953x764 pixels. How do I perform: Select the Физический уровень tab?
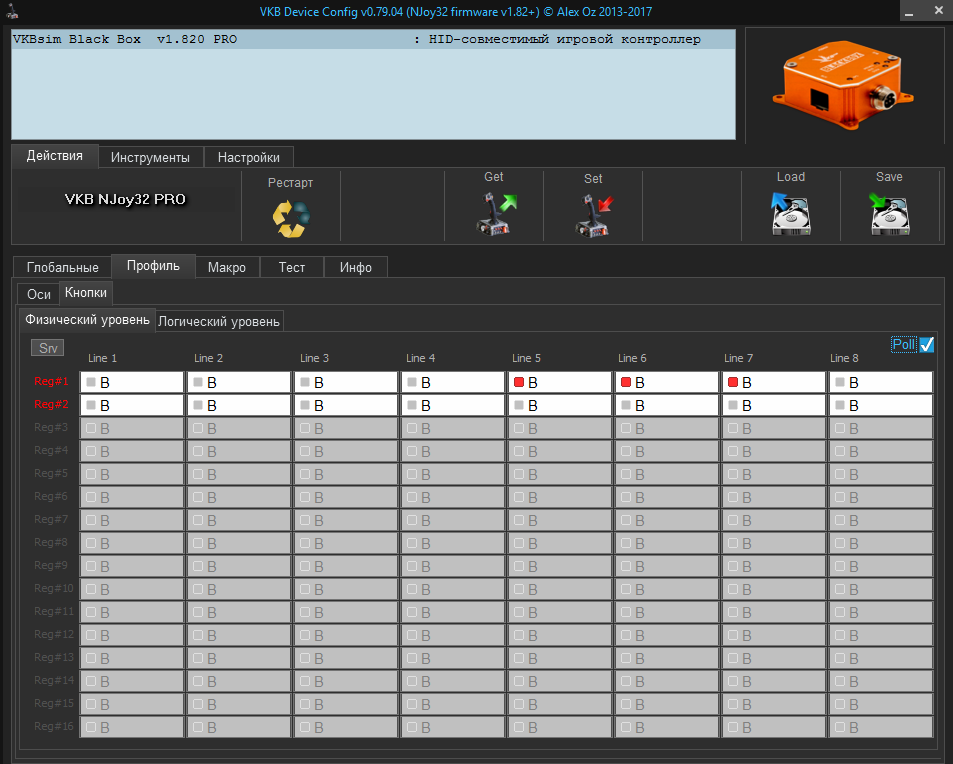tap(88, 320)
